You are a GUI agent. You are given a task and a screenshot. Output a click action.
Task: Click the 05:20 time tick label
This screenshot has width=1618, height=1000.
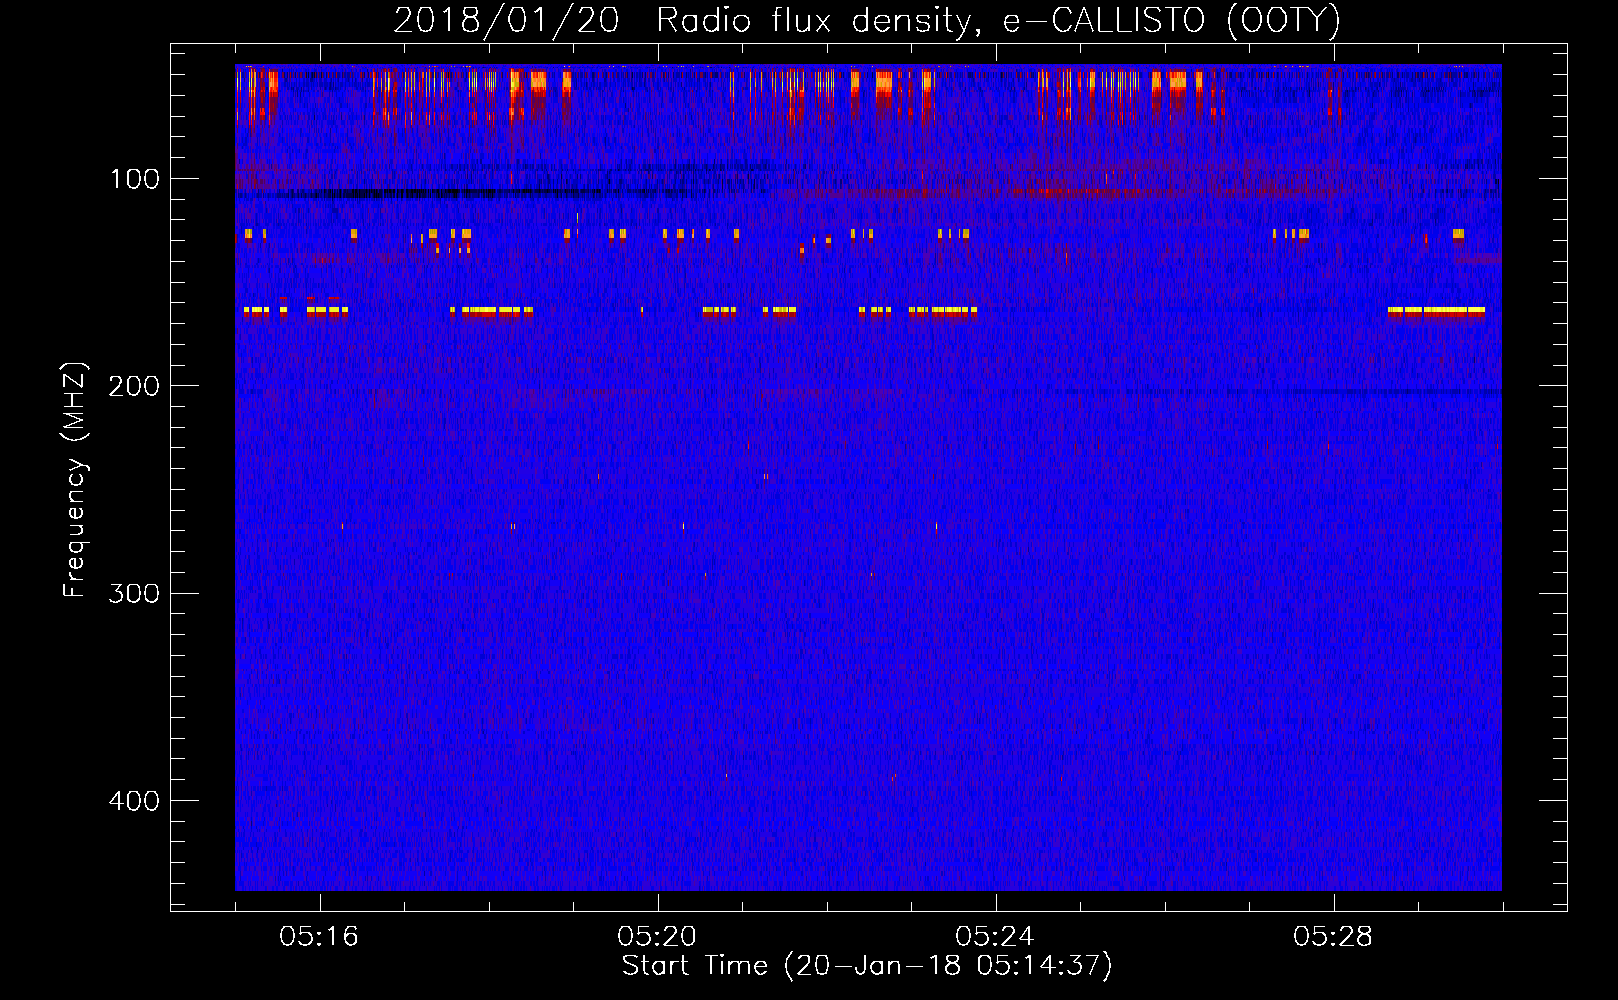[x=657, y=937]
